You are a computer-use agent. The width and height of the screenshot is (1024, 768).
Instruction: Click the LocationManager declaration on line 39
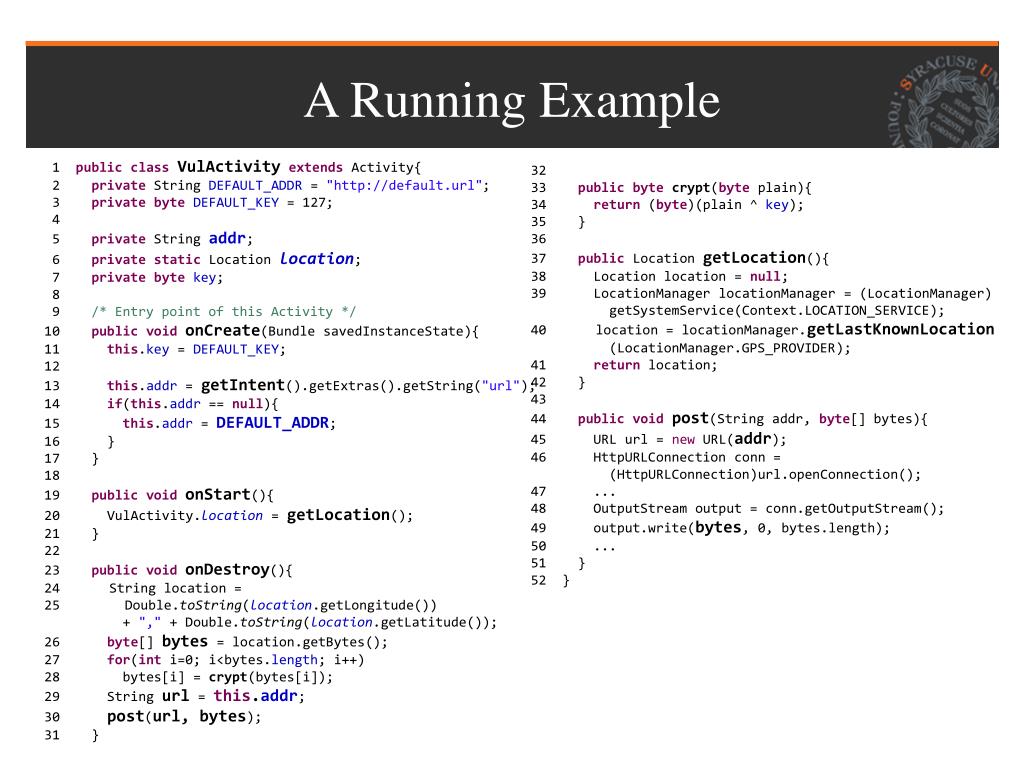[792, 294]
